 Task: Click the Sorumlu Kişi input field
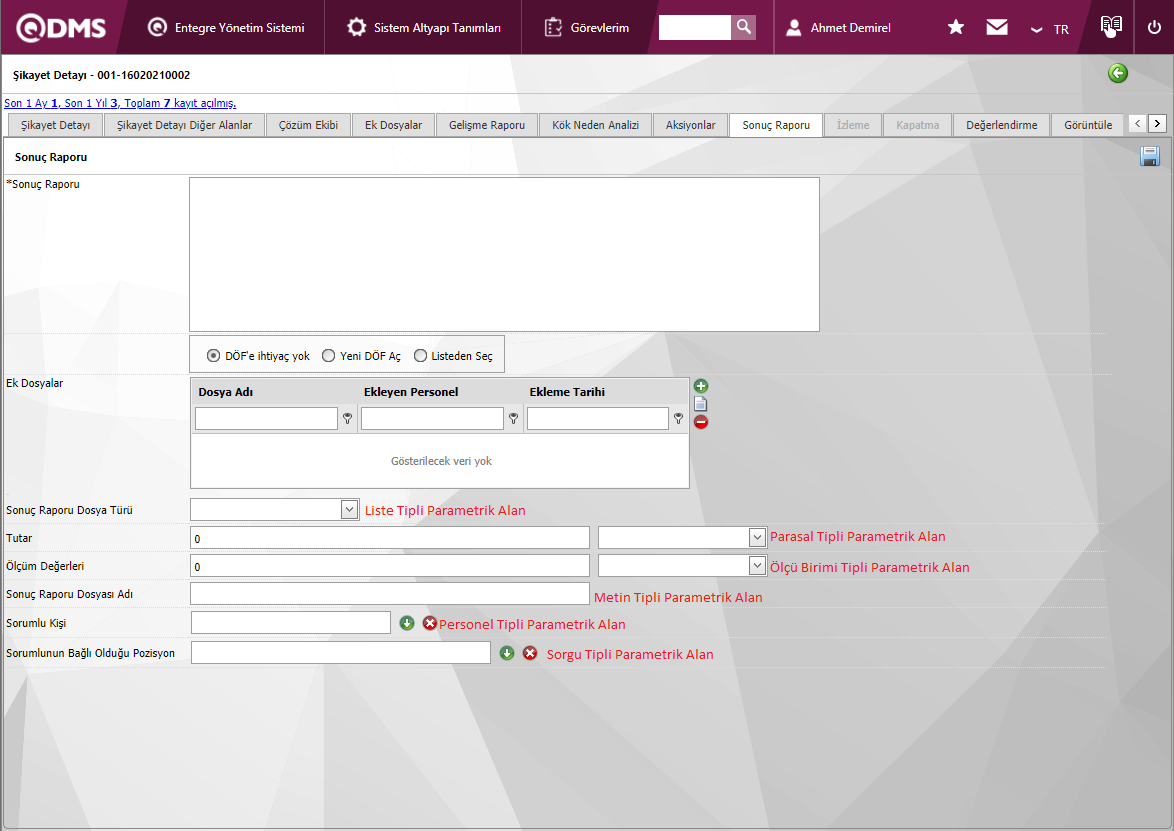(x=291, y=622)
